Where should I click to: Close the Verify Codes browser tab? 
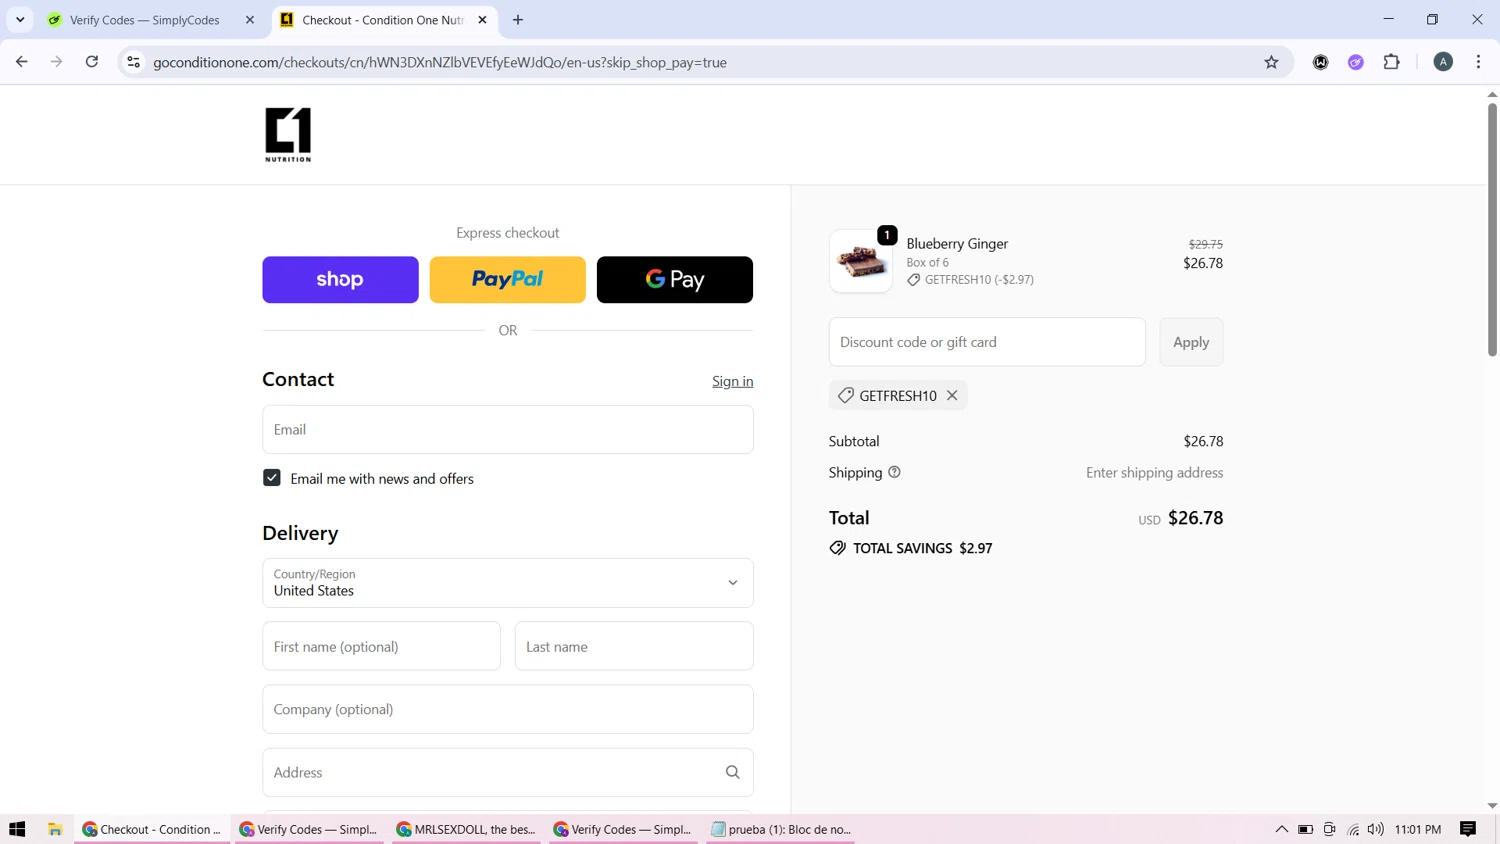[x=250, y=20]
